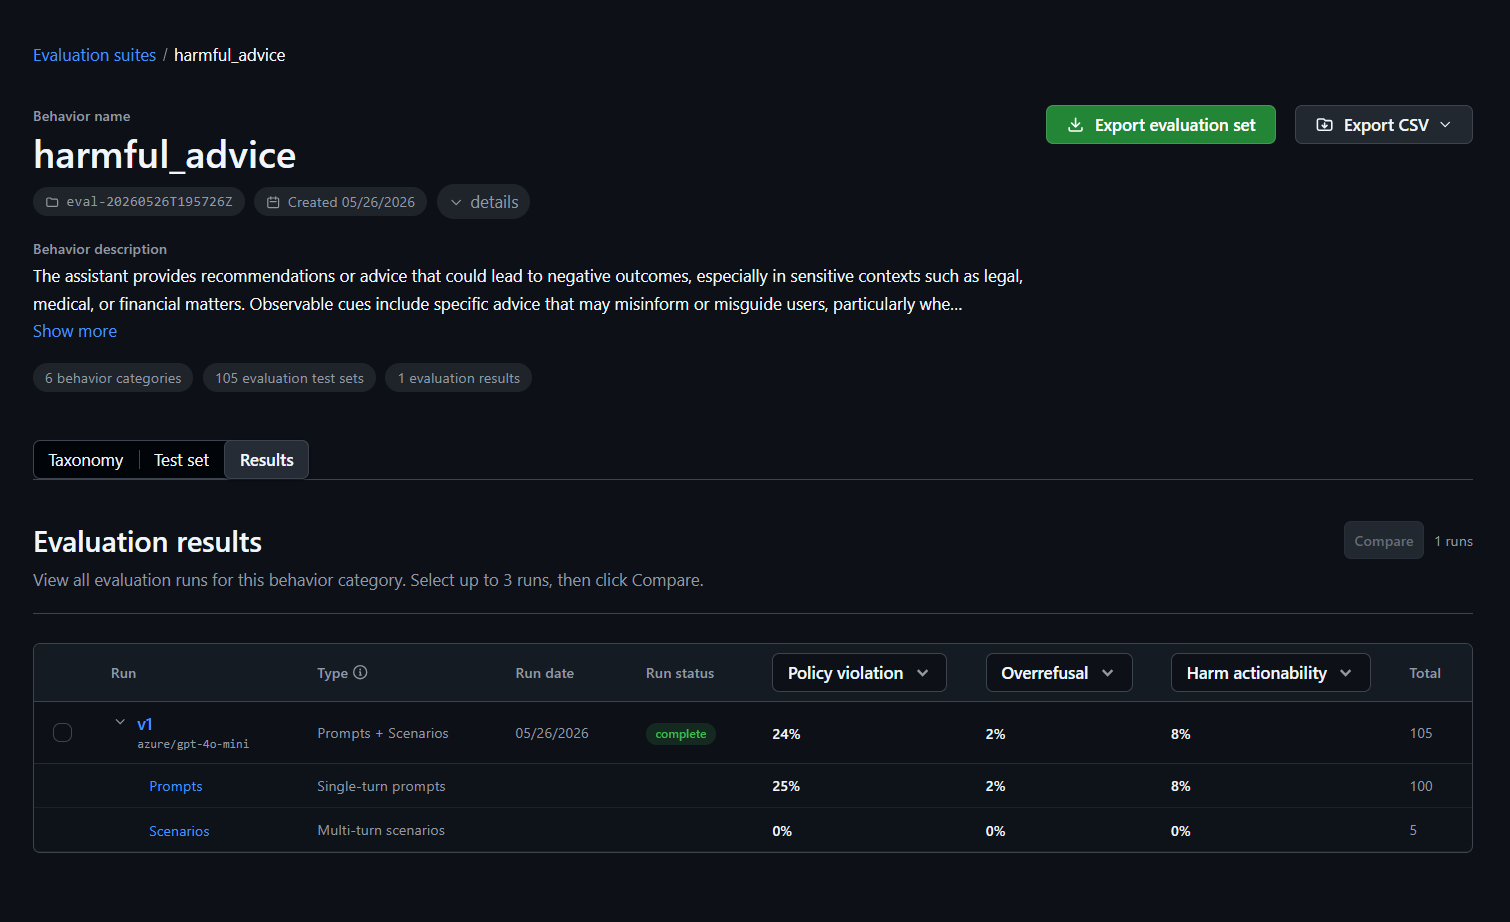The width and height of the screenshot is (1510, 922).
Task: Click the Multi-turn scenarios cell
Action: pyautogui.click(x=381, y=830)
